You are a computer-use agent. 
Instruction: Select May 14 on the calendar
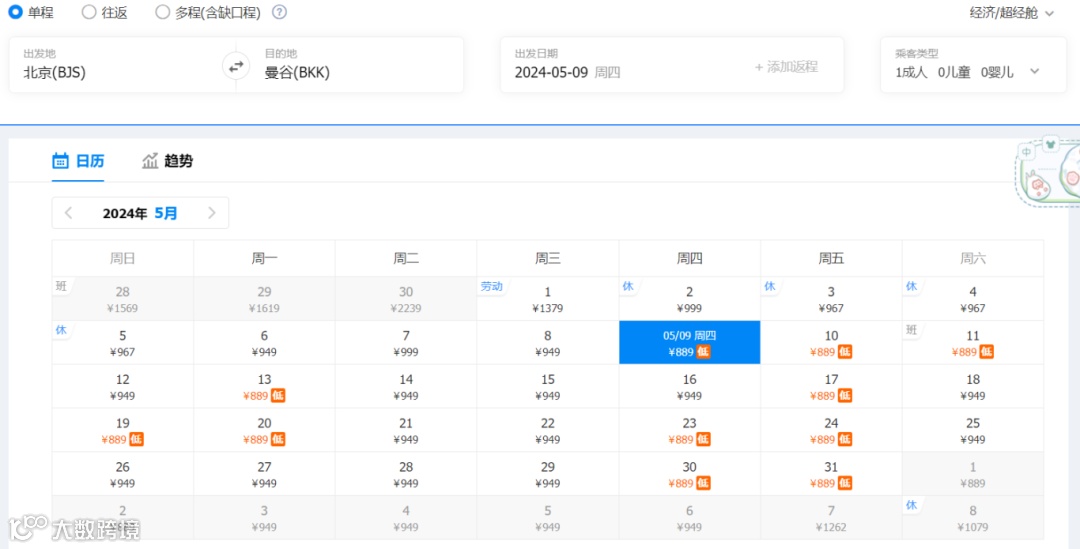coord(406,386)
